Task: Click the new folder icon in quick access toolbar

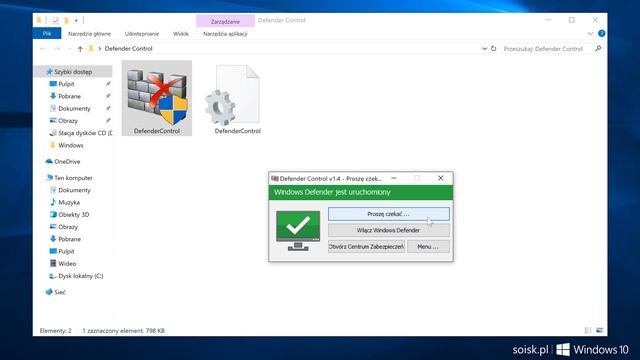Action: coord(66,20)
